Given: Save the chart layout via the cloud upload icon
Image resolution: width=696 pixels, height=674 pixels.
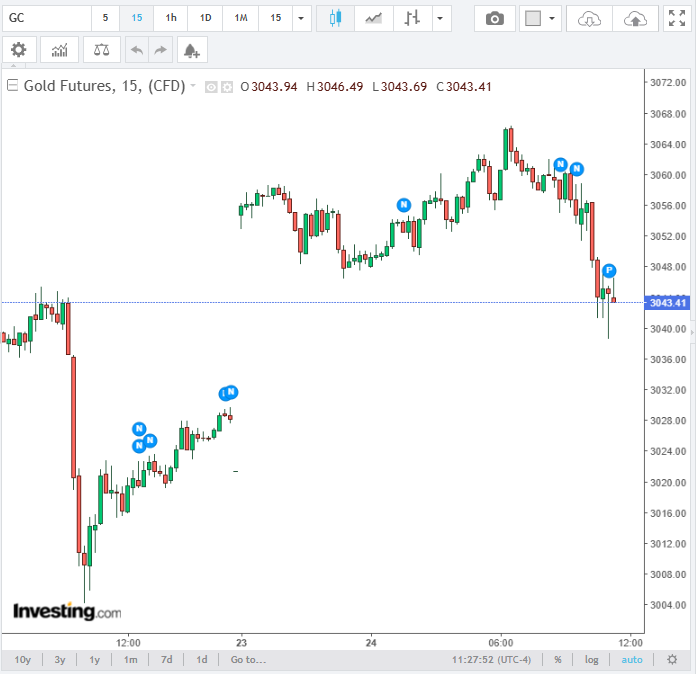Looking at the screenshot, I should tap(635, 18).
